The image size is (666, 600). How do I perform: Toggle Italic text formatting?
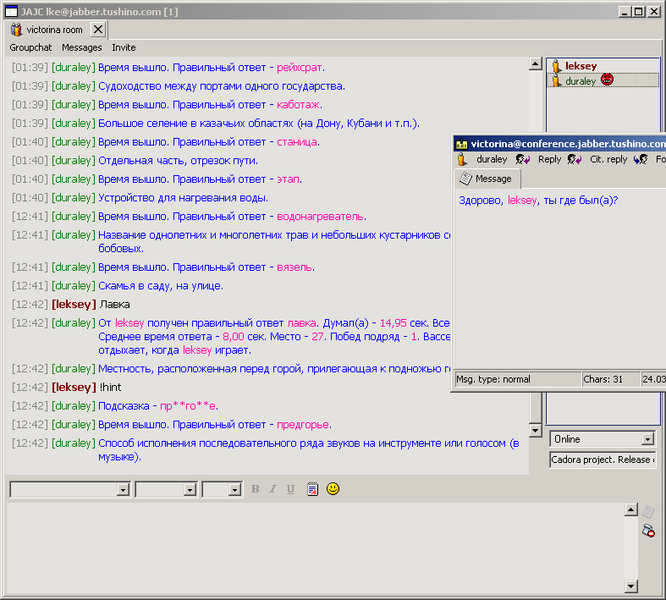[273, 489]
